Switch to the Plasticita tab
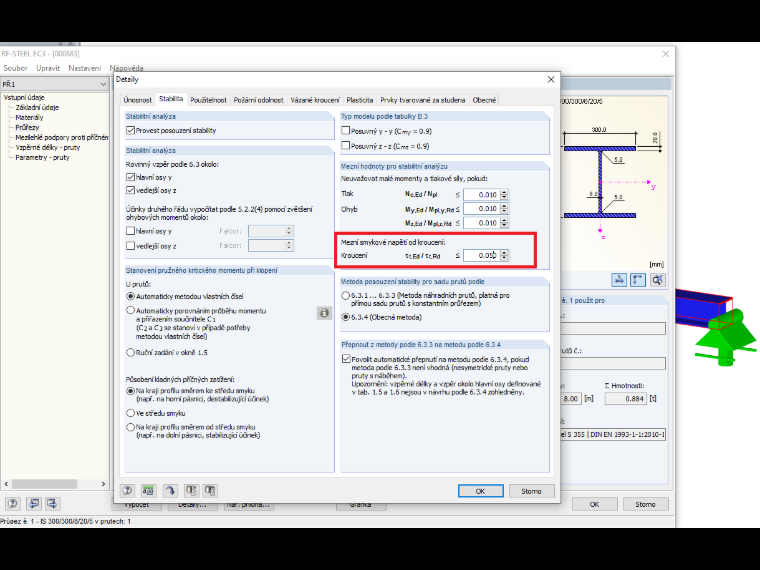760x570 pixels. [360, 100]
